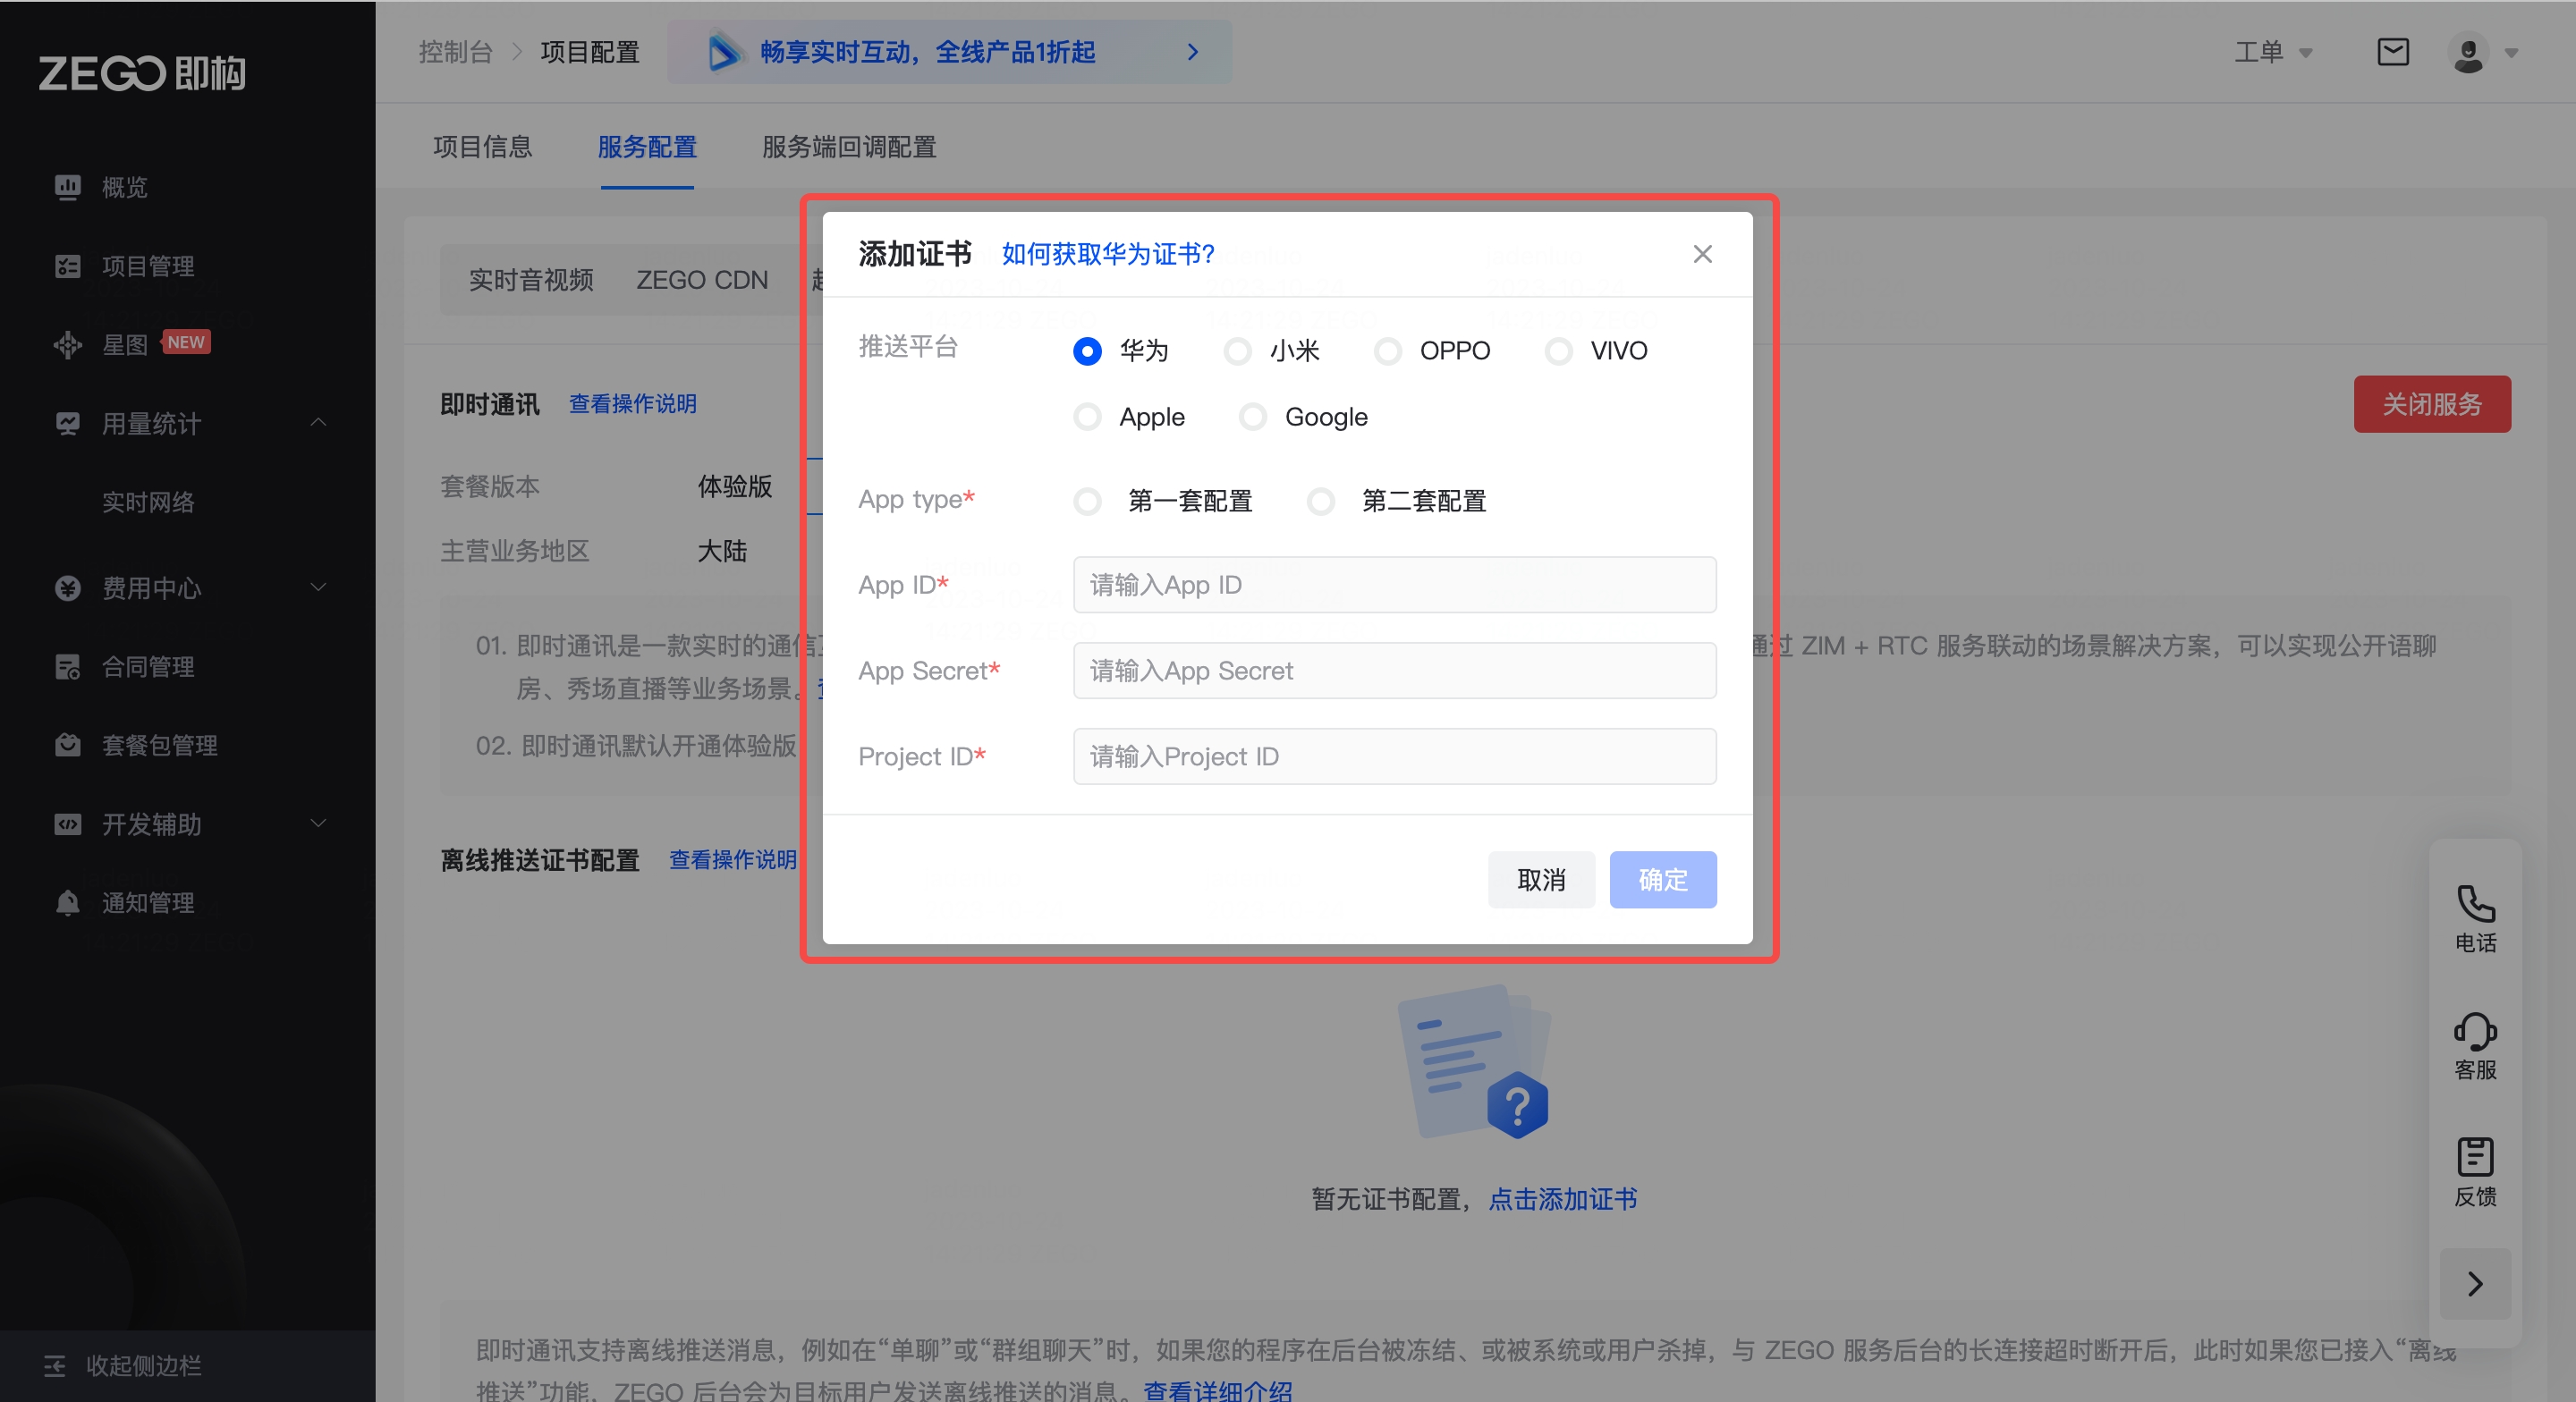Click the 收起侧边栏 collapse icon

[x=55, y=1366]
